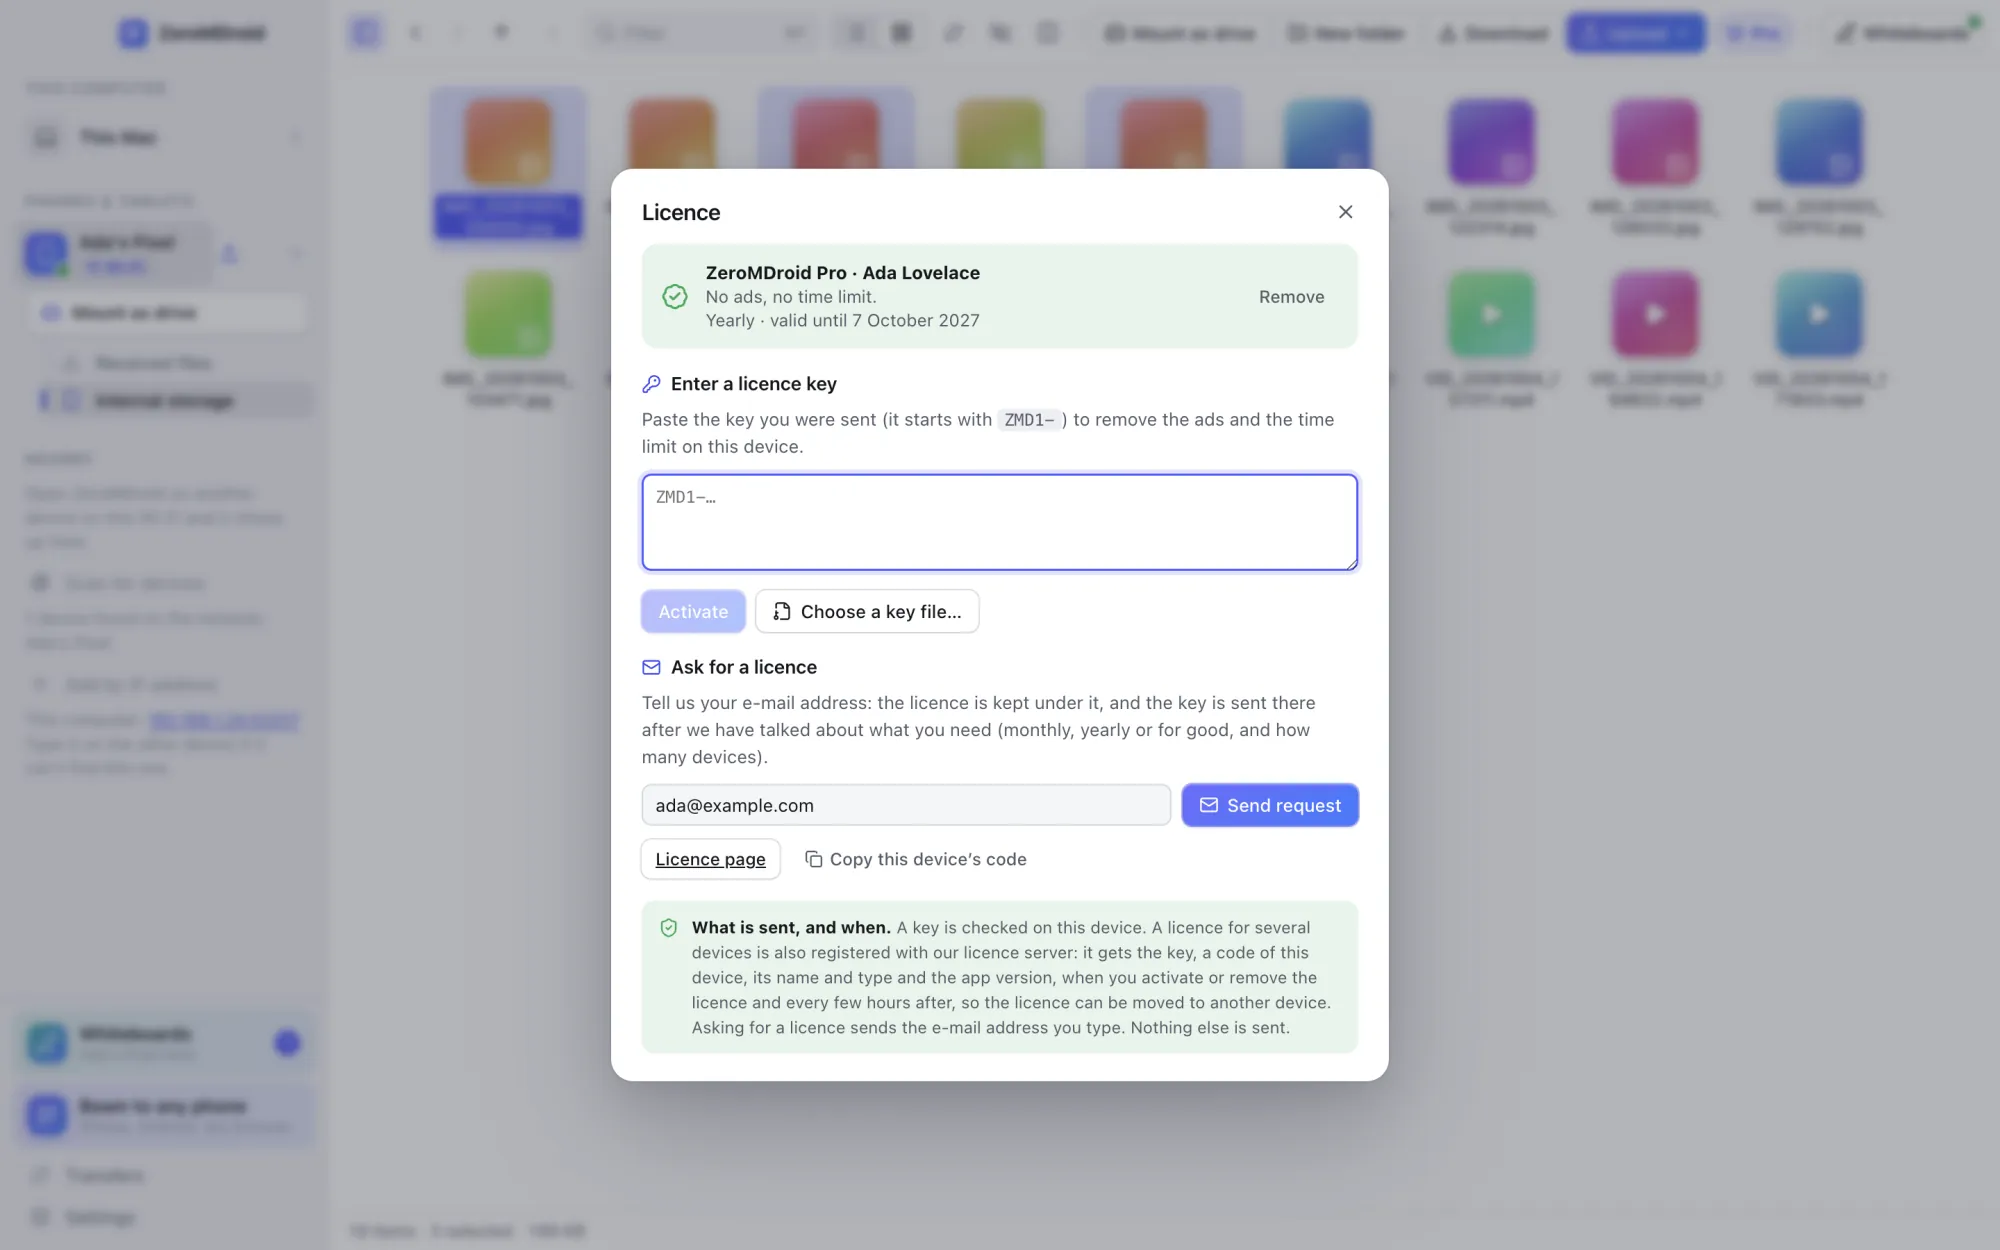Click the "ZeroMDroid Pro · Ada Lovelace" text

click(842, 273)
